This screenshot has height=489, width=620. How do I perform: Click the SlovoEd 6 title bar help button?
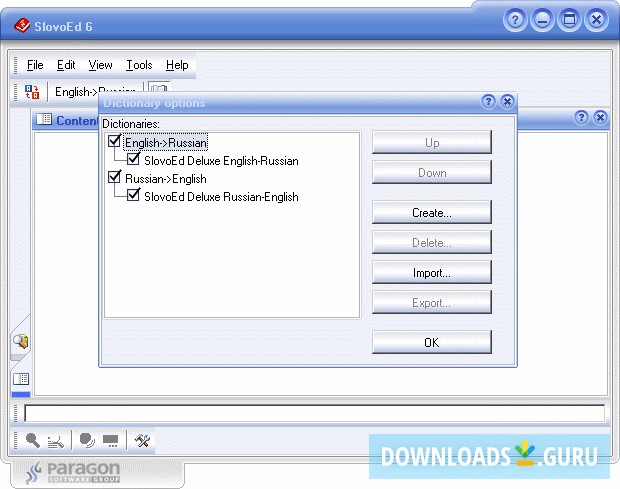(x=515, y=19)
